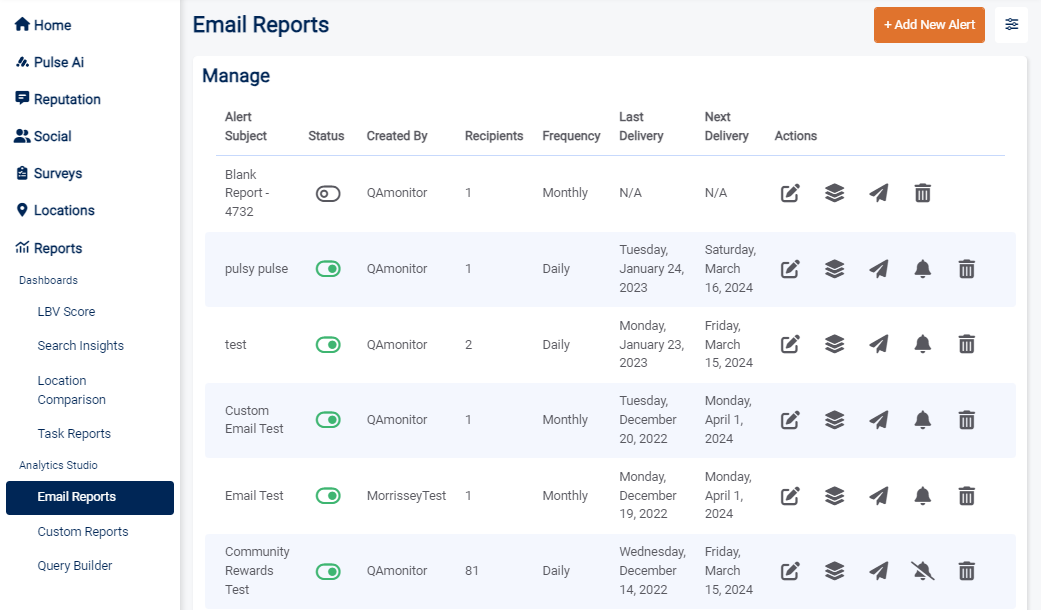Image resolution: width=1041 pixels, height=610 pixels.
Task: Edit the pulsy pulse alert
Action: coord(789,268)
